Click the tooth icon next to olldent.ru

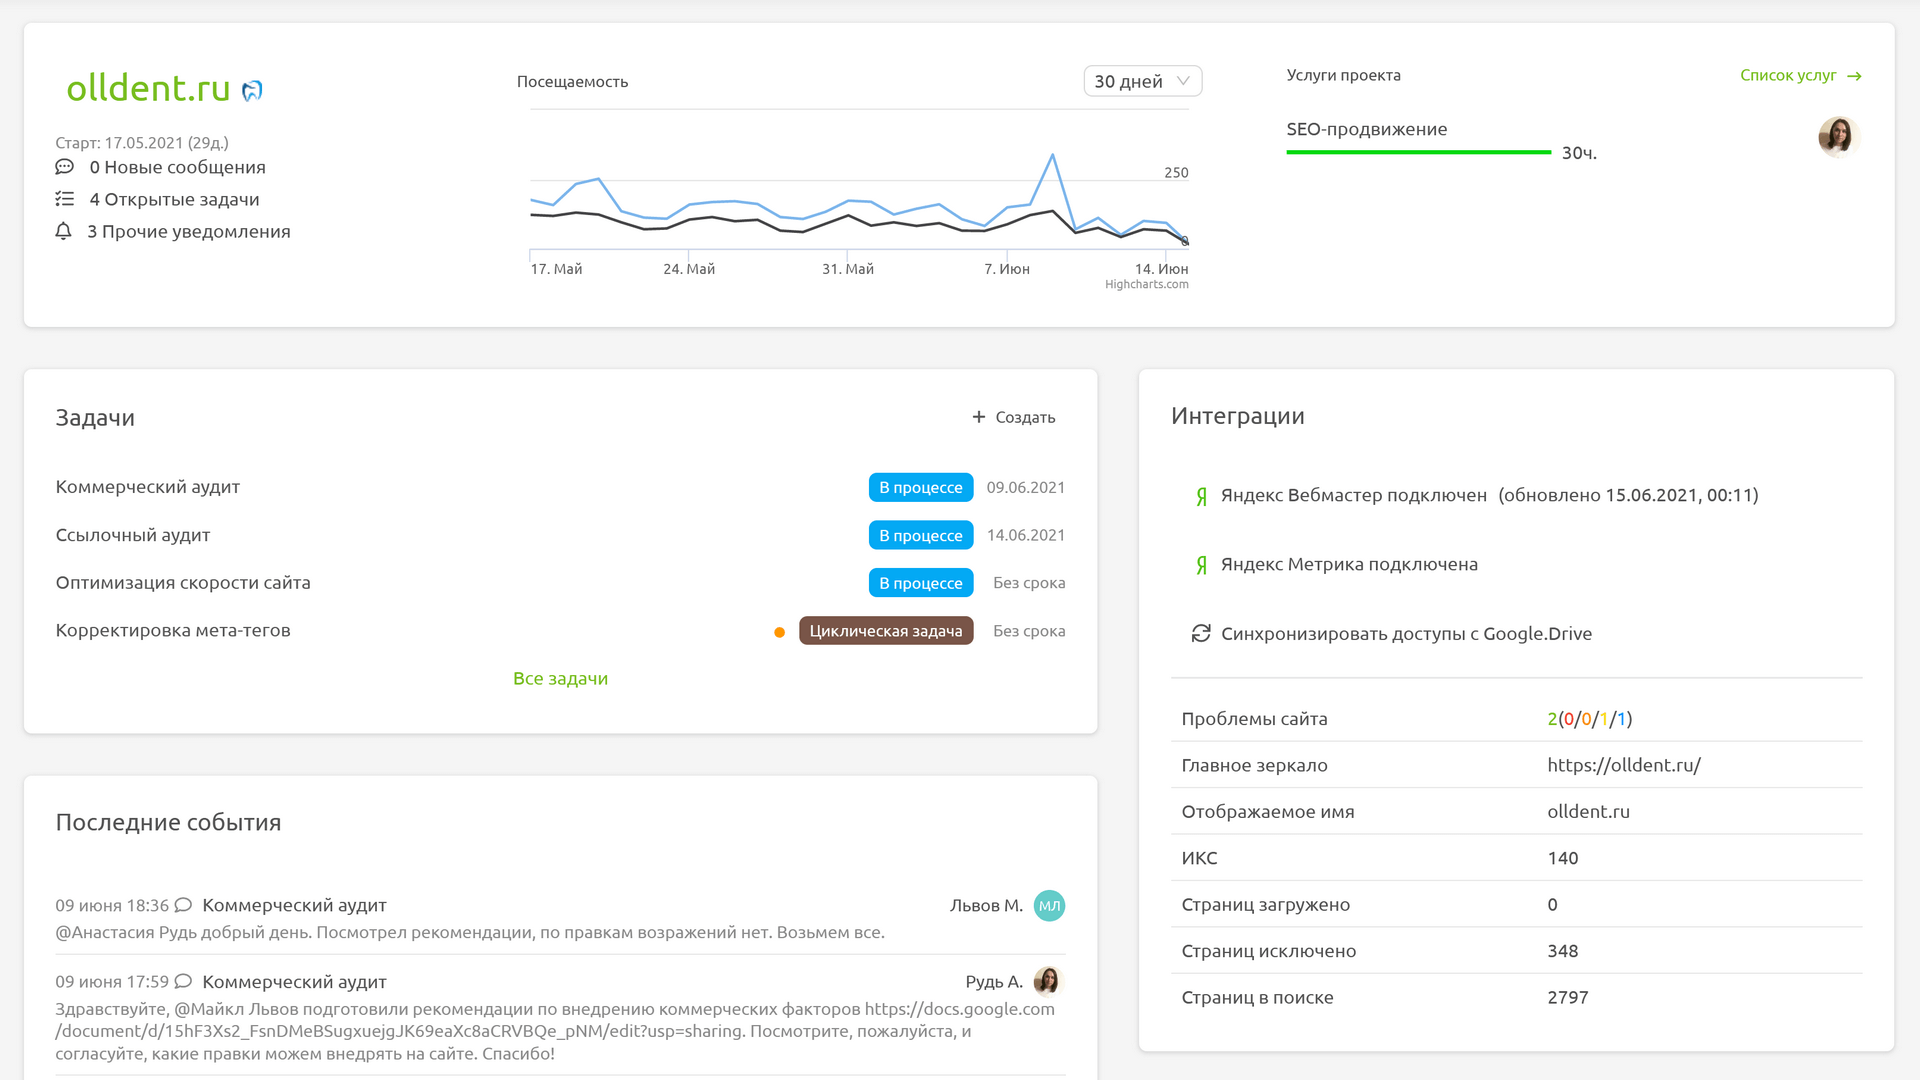(252, 91)
